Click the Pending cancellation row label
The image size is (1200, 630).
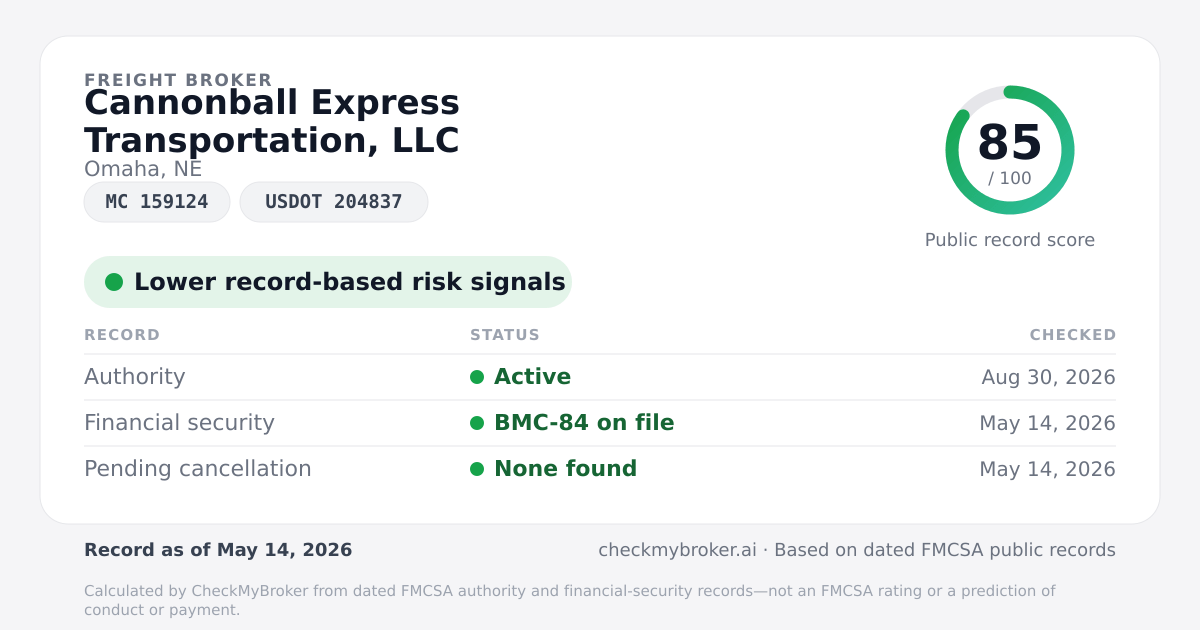point(198,469)
